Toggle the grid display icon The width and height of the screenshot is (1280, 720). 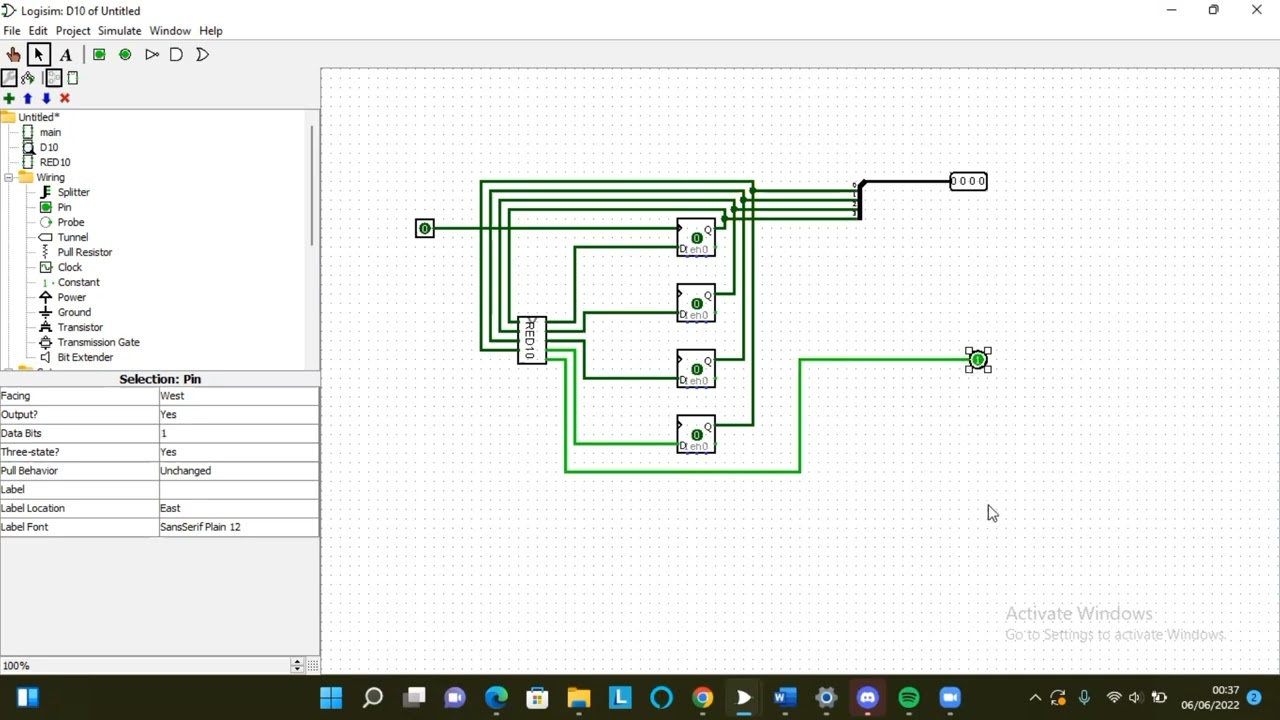313,665
